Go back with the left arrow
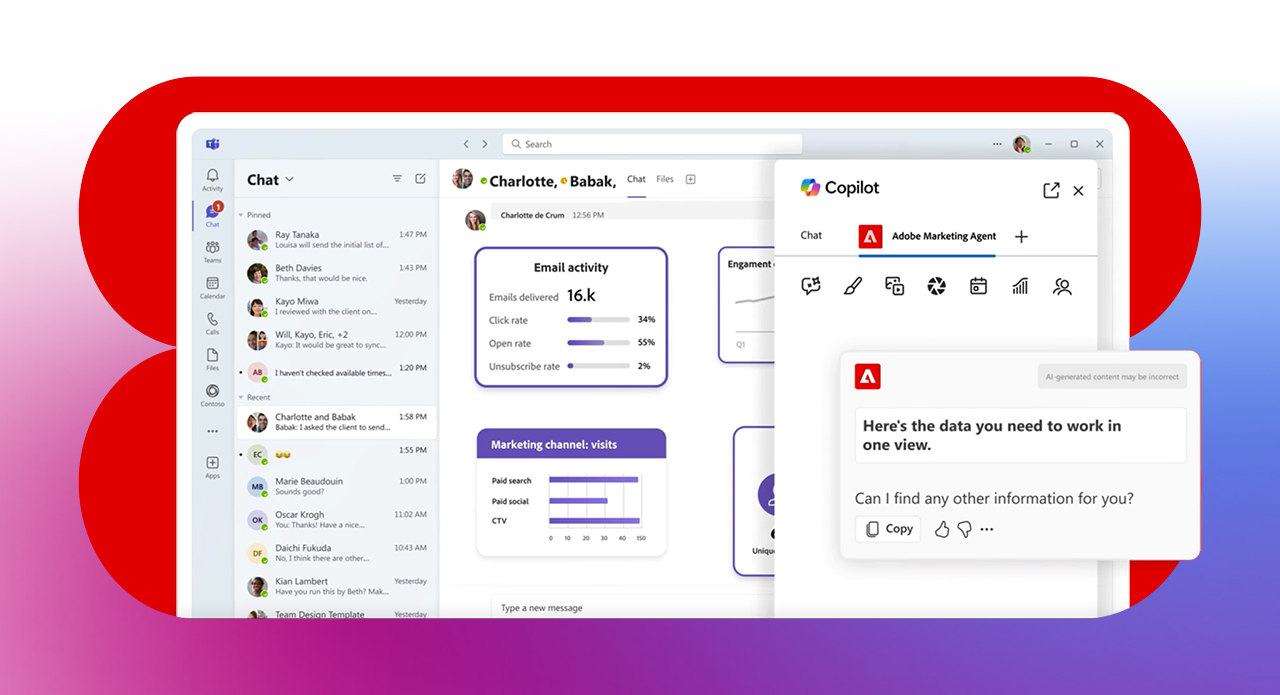1280x695 pixels. (x=466, y=144)
